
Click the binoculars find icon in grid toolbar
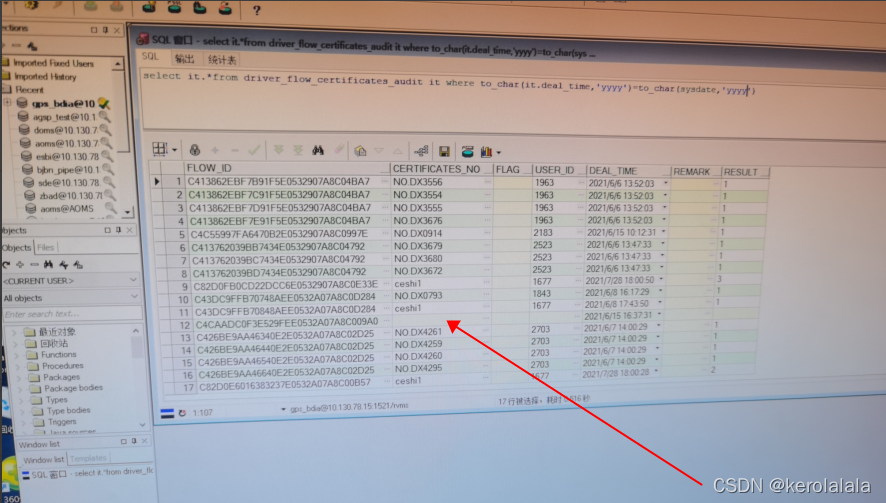(x=318, y=150)
